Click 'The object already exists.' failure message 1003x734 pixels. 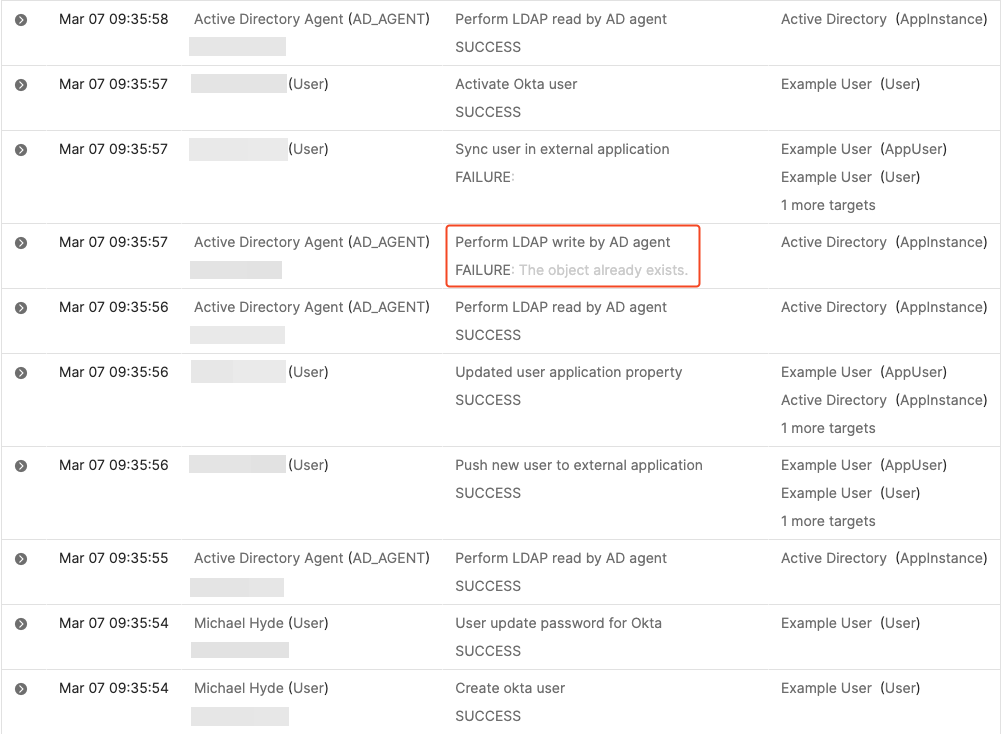[x=603, y=270]
